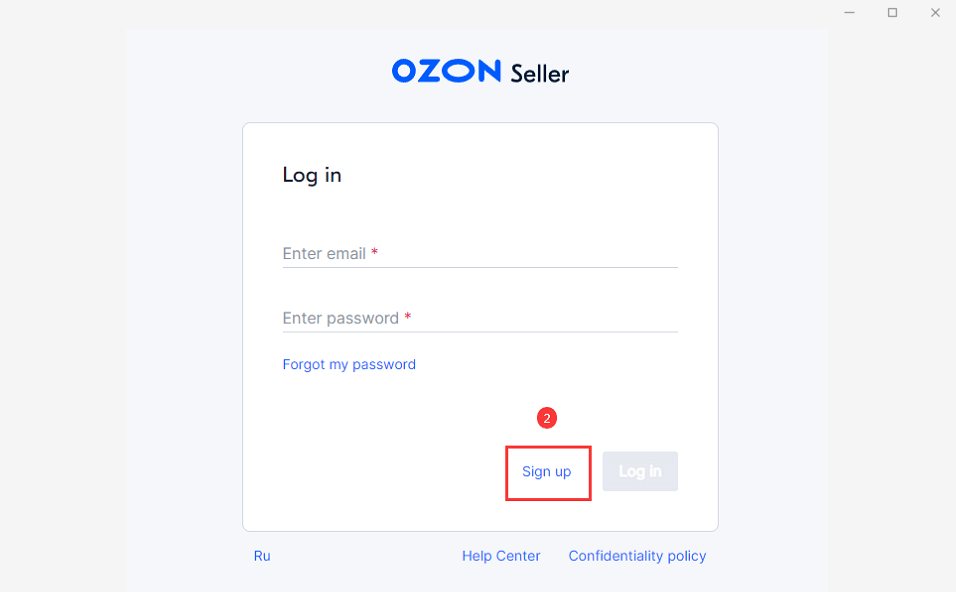
Task: Focus the Enter email field
Action: pos(480,254)
